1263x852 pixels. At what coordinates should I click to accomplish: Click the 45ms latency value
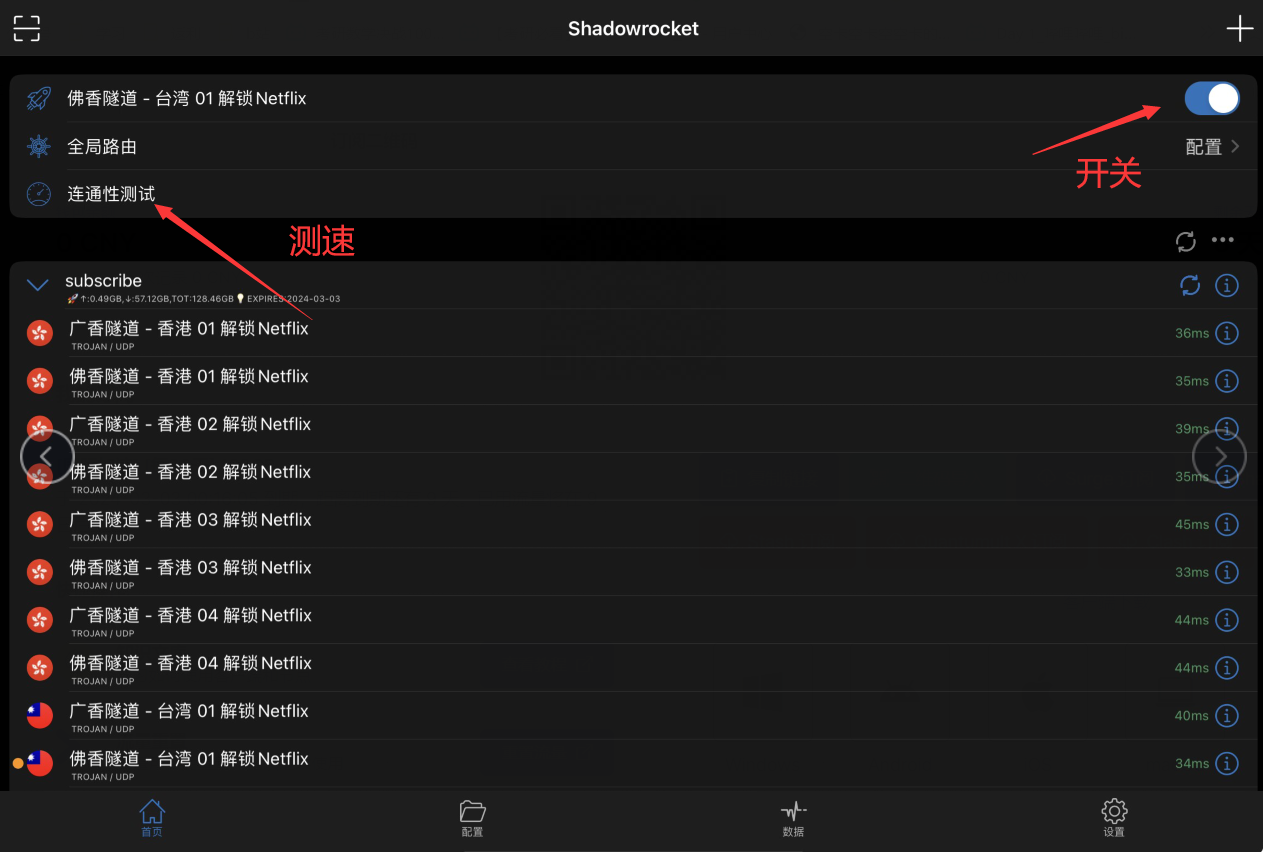tap(1192, 524)
